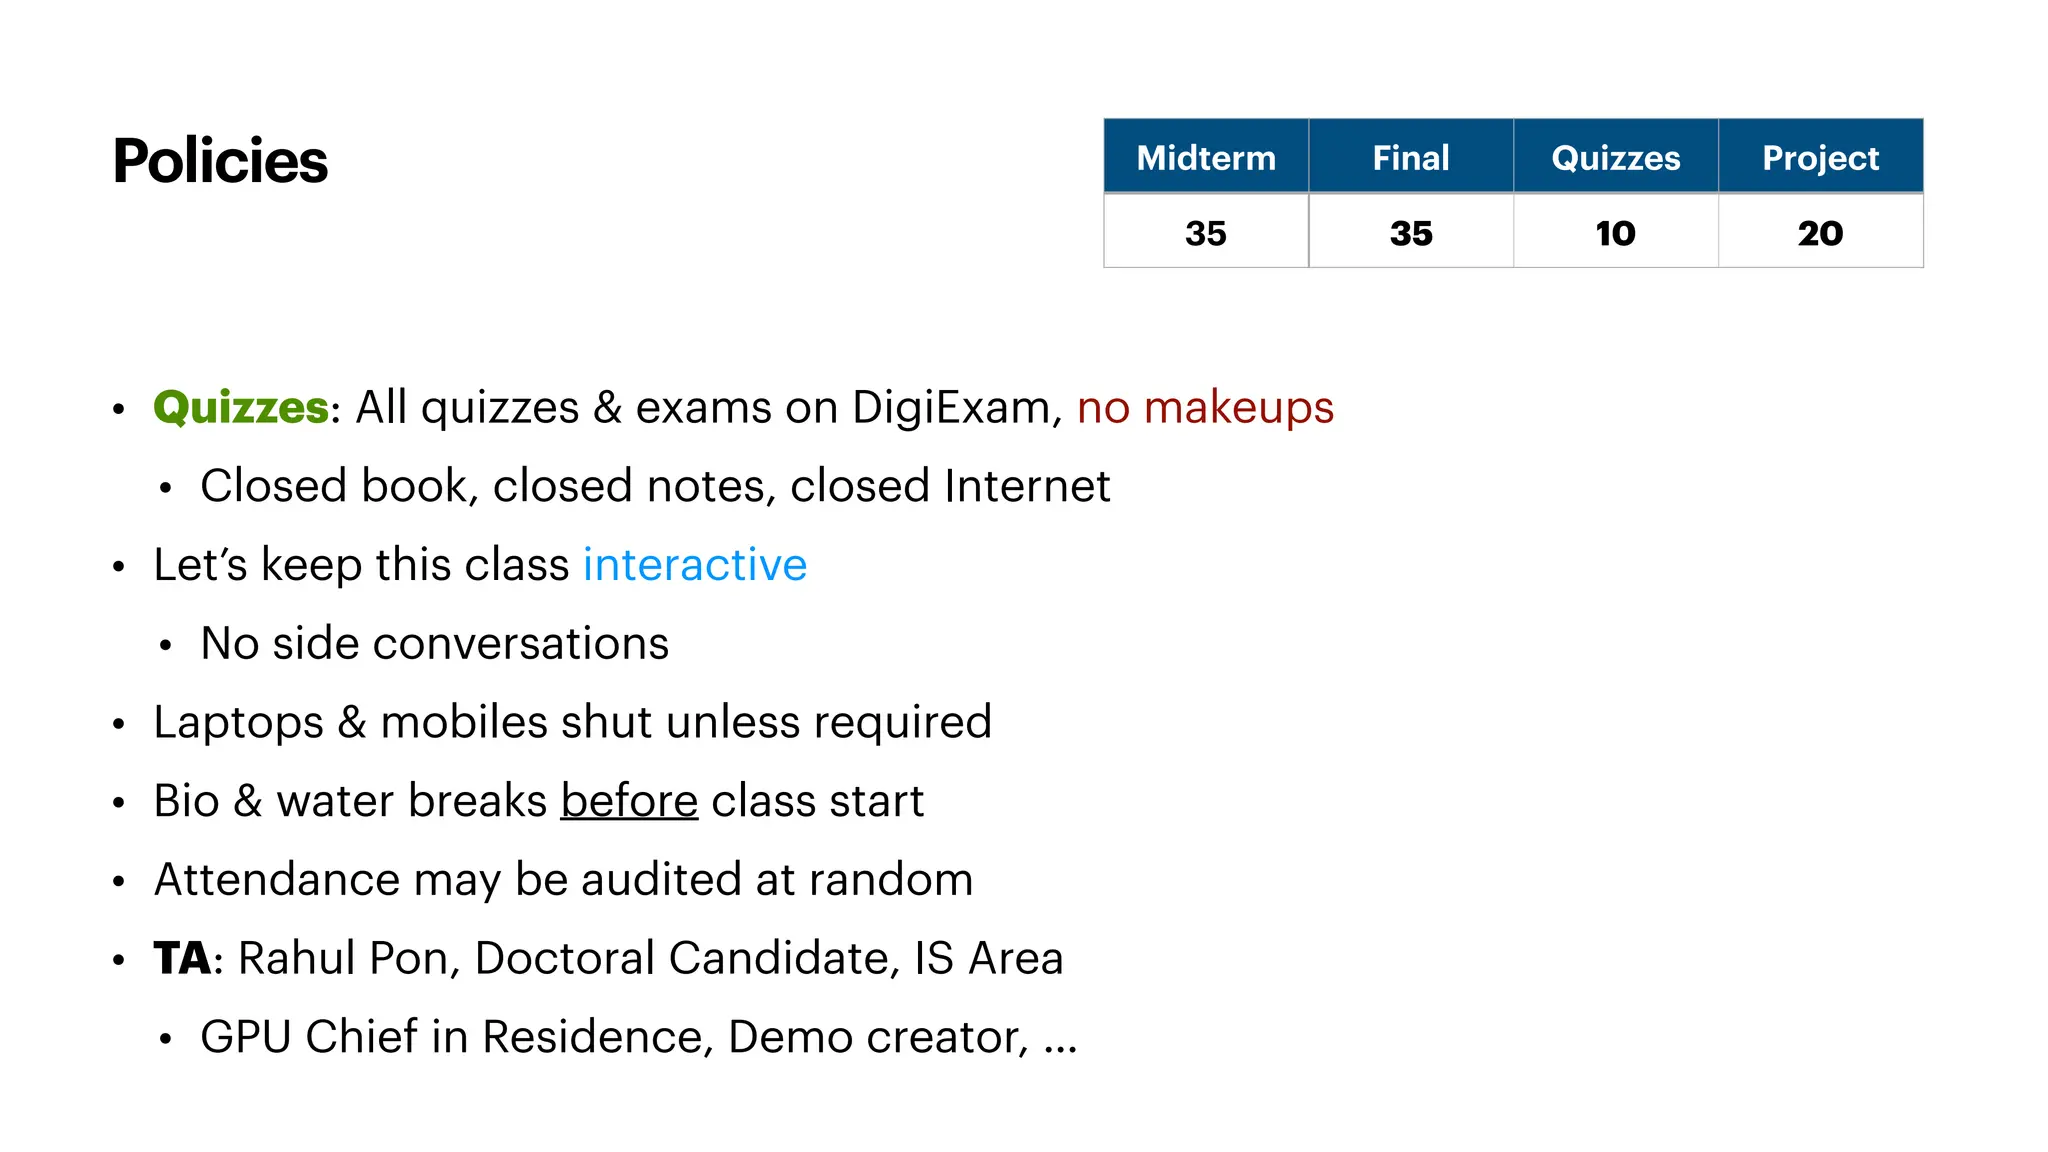Click the green Quizzes bullet label
Viewport: 2048px width, 1152px height.
click(x=241, y=408)
